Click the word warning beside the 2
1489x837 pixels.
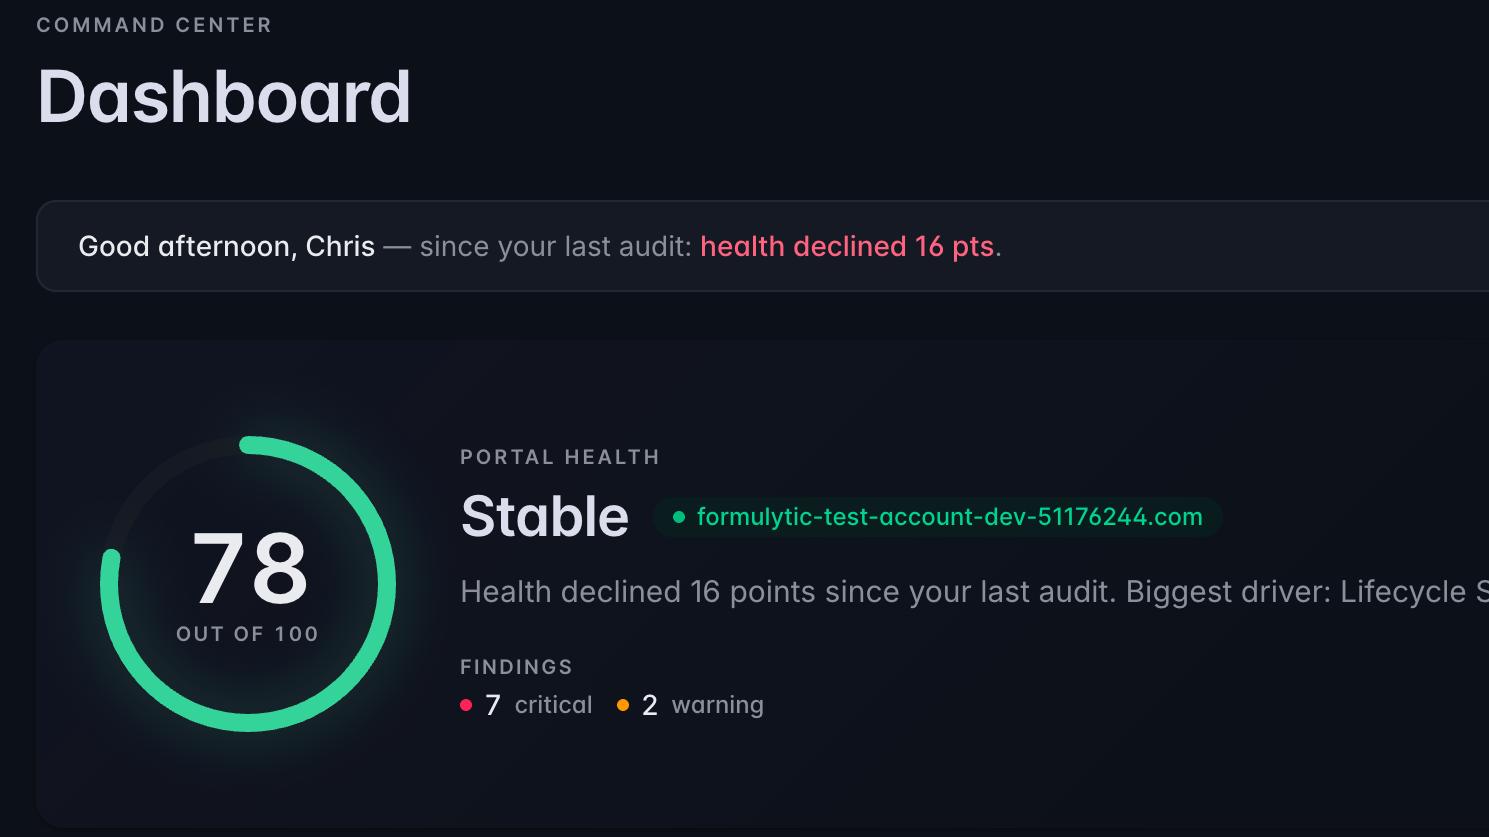(717, 705)
